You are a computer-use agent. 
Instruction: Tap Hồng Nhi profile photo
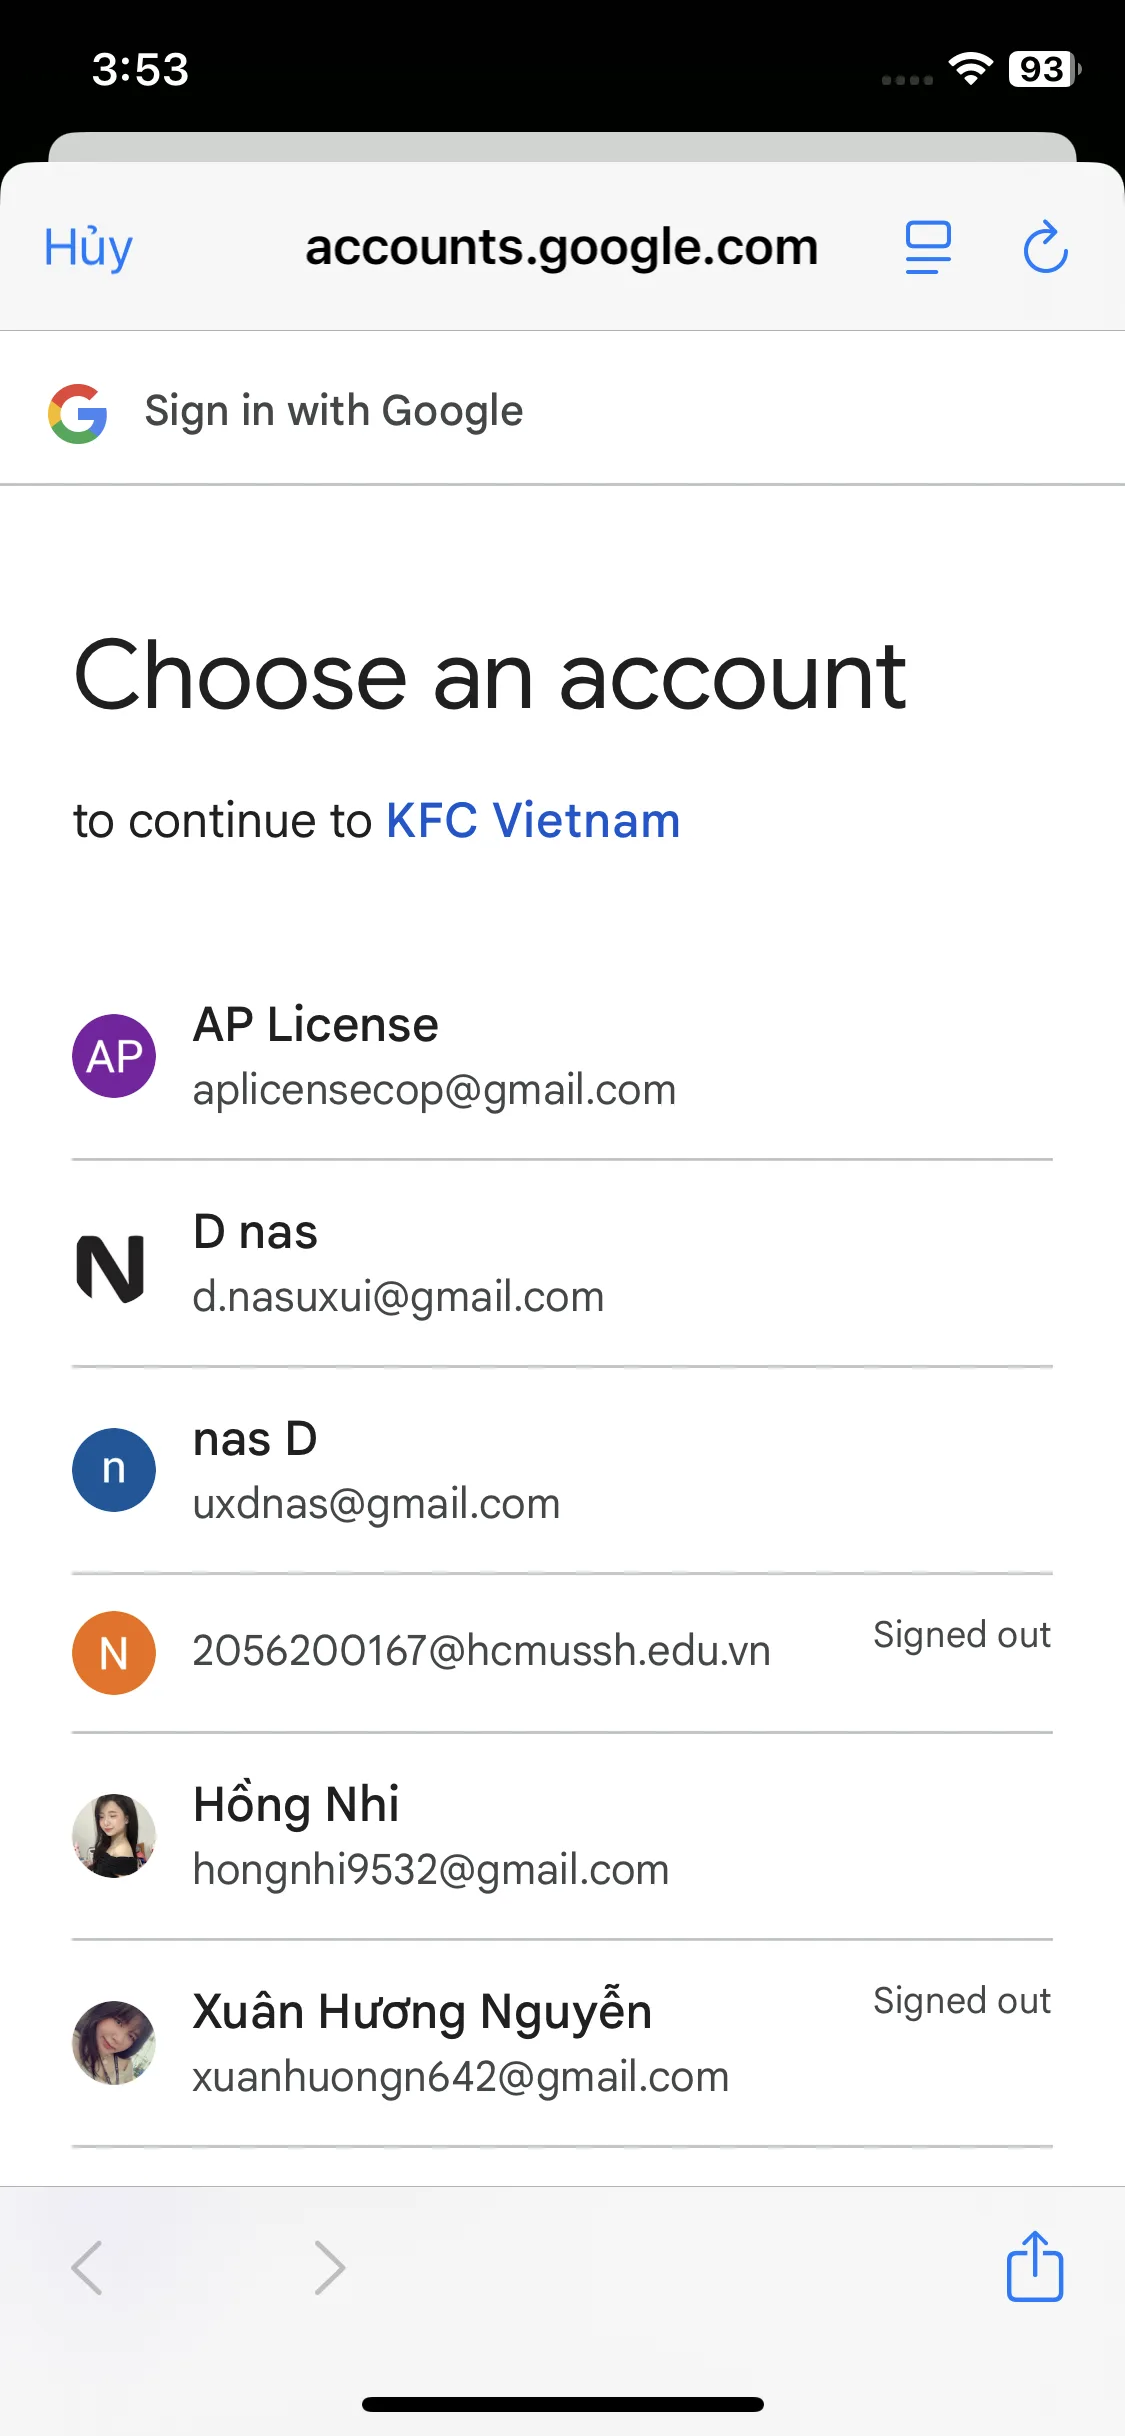coord(114,1835)
